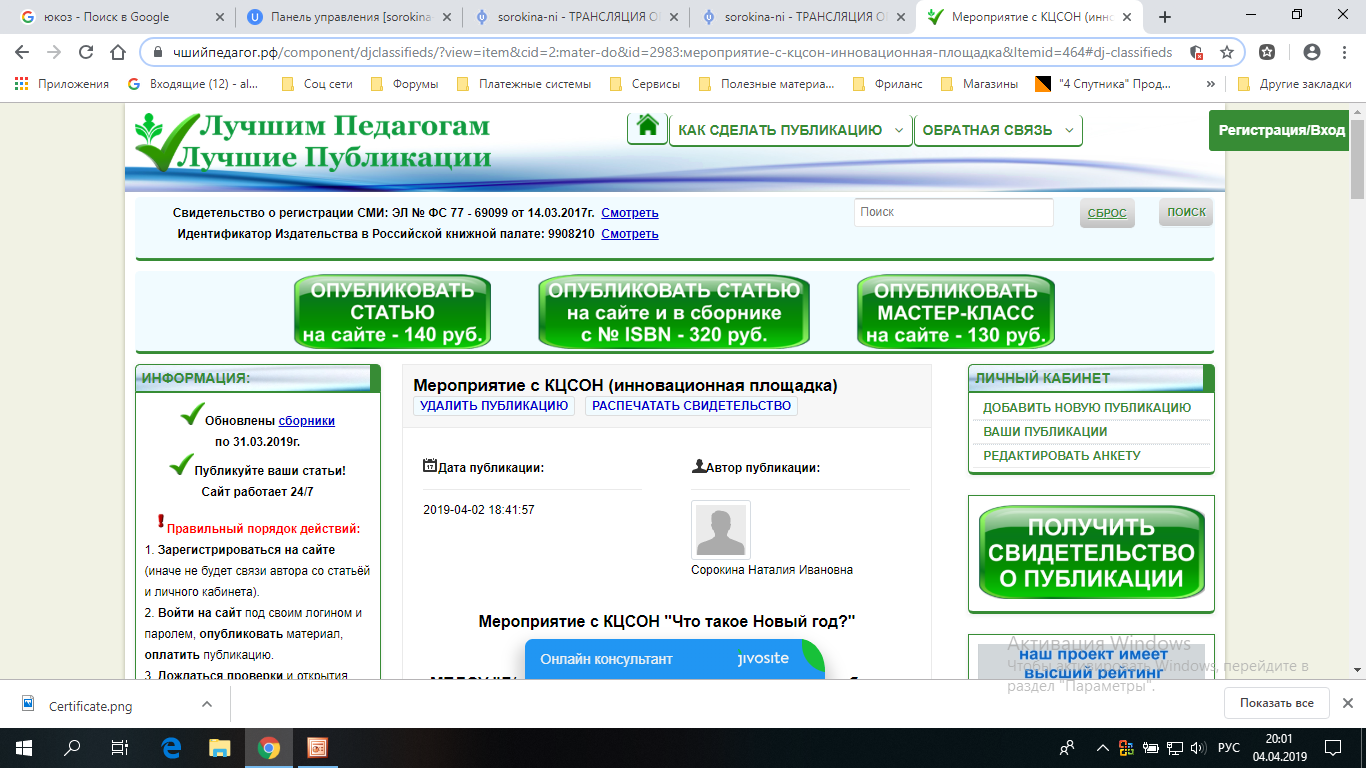Expand the 'КАК СДЕЛАТЬ ПУБЛИКАЦИЮ' dropdown menu
Viewport: 1366px width, 768px height.
point(791,130)
